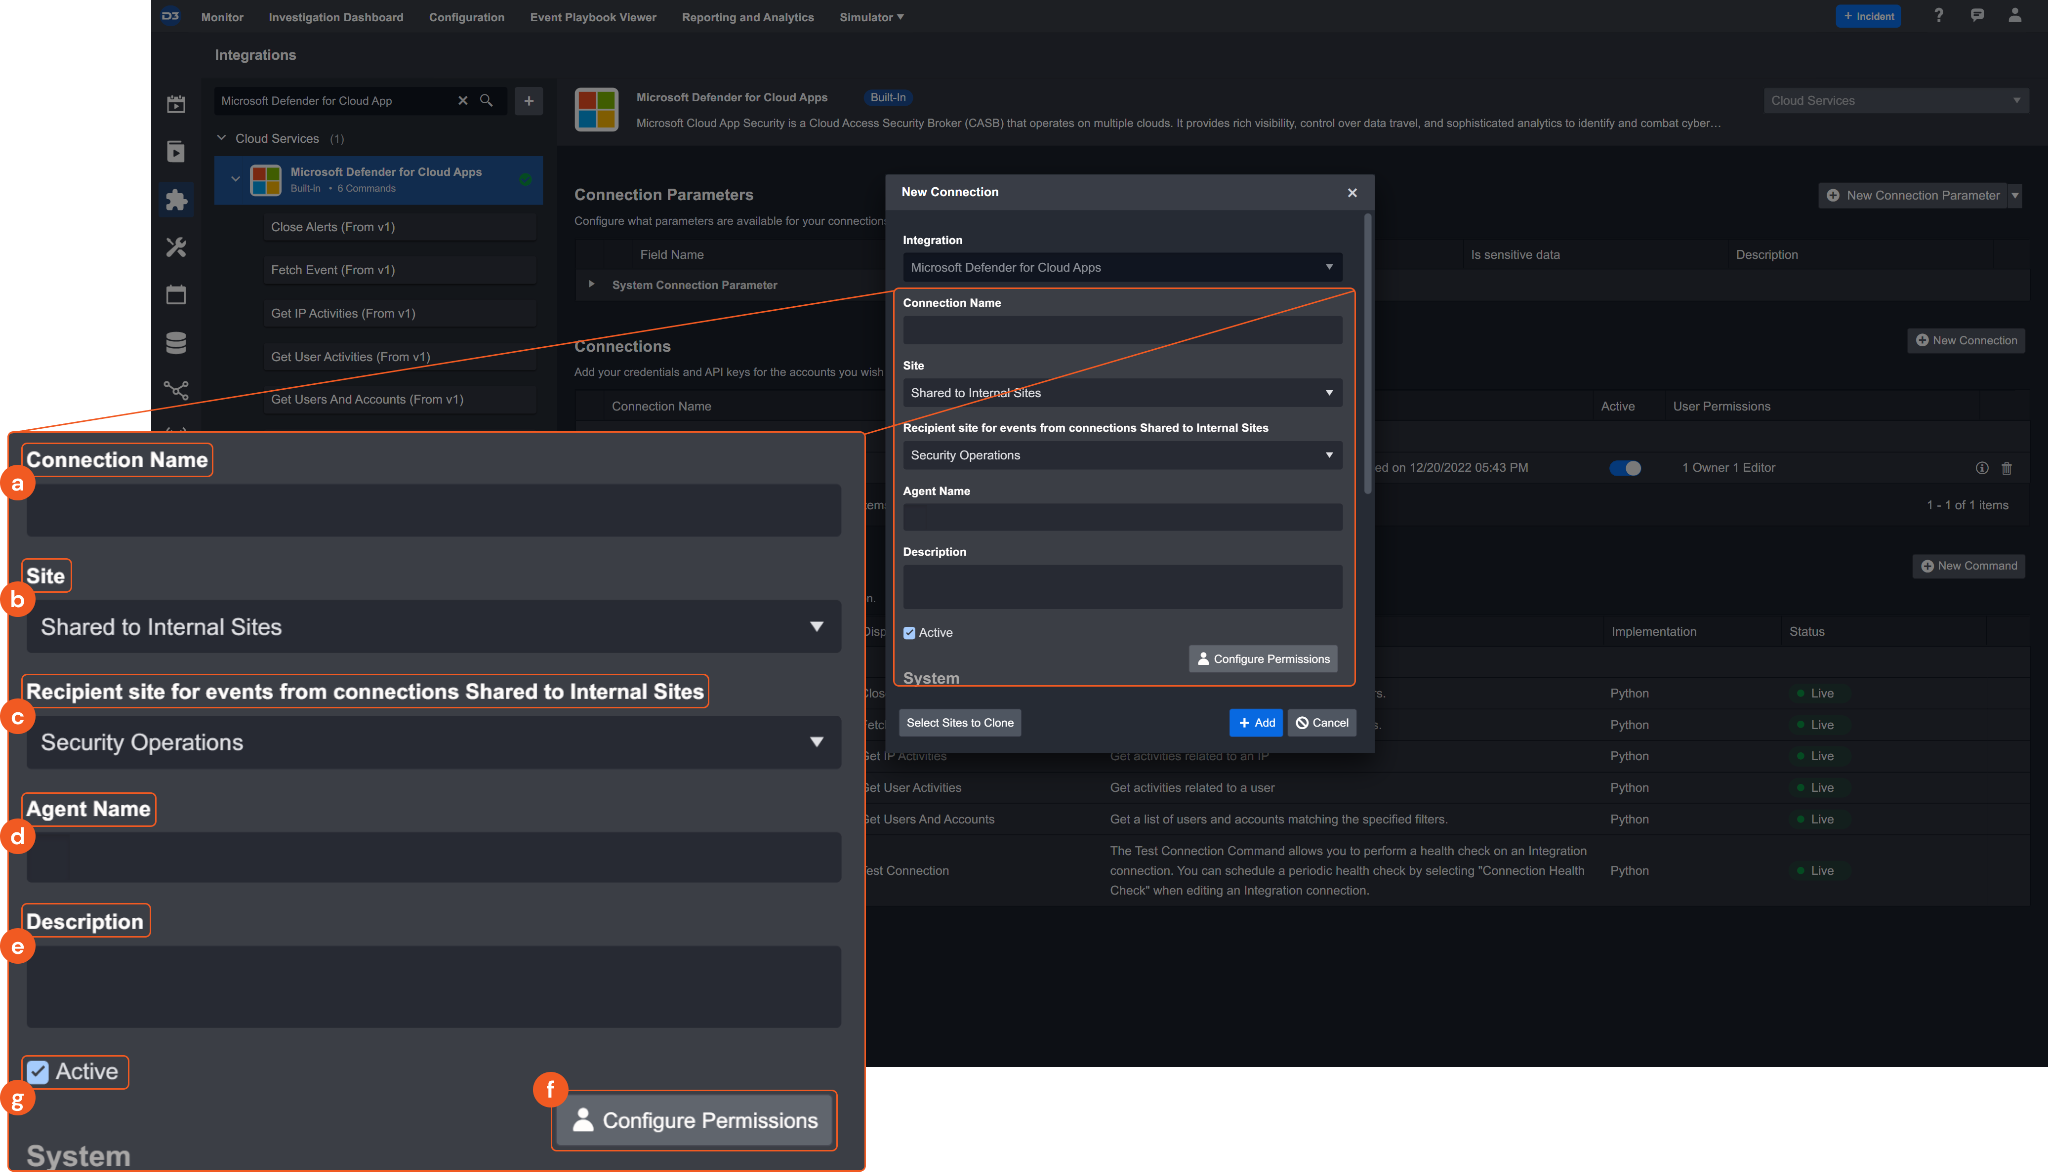Click the Select Sites to Clone button

coord(959,723)
